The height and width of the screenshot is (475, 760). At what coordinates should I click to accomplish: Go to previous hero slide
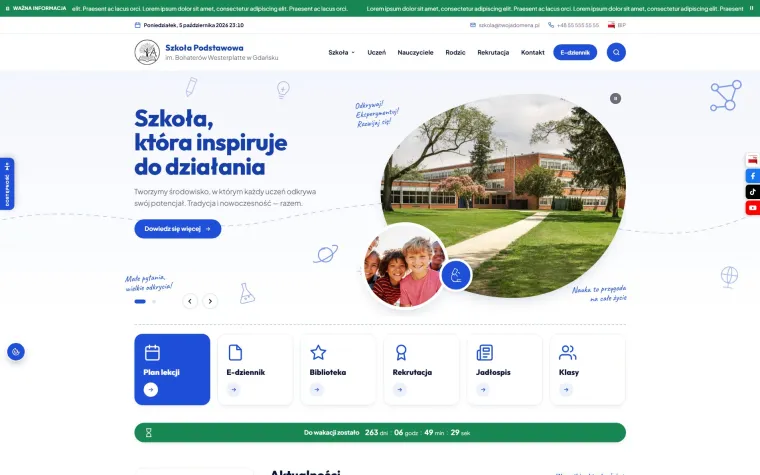tap(190, 301)
